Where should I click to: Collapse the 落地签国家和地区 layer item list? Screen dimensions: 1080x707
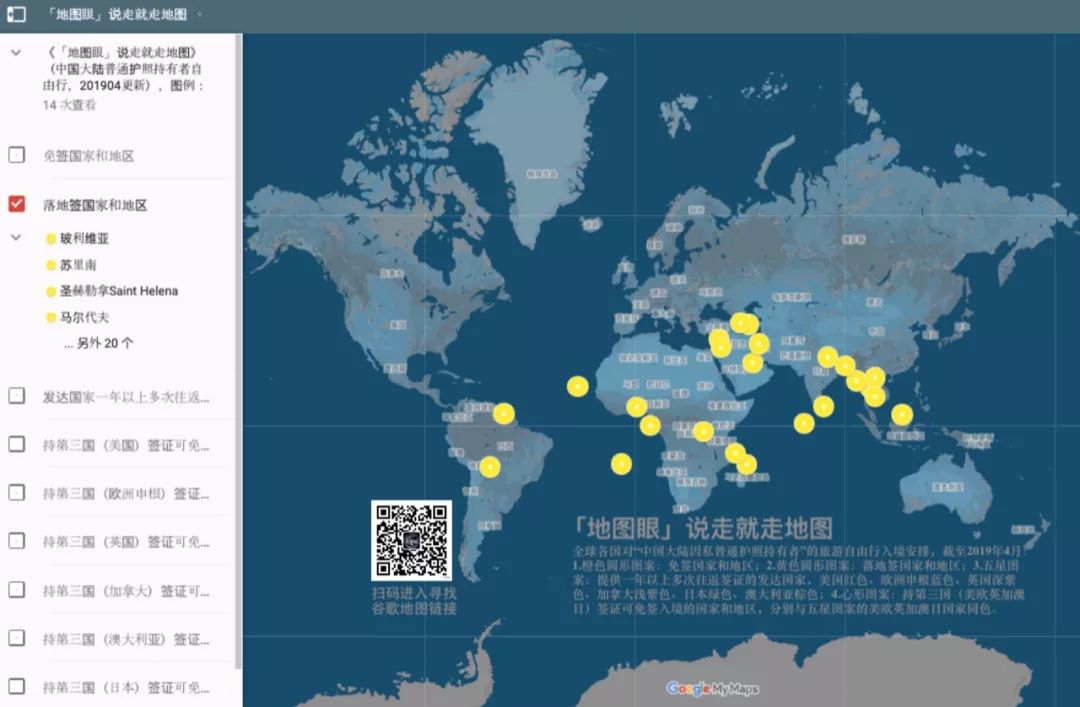(x=16, y=238)
